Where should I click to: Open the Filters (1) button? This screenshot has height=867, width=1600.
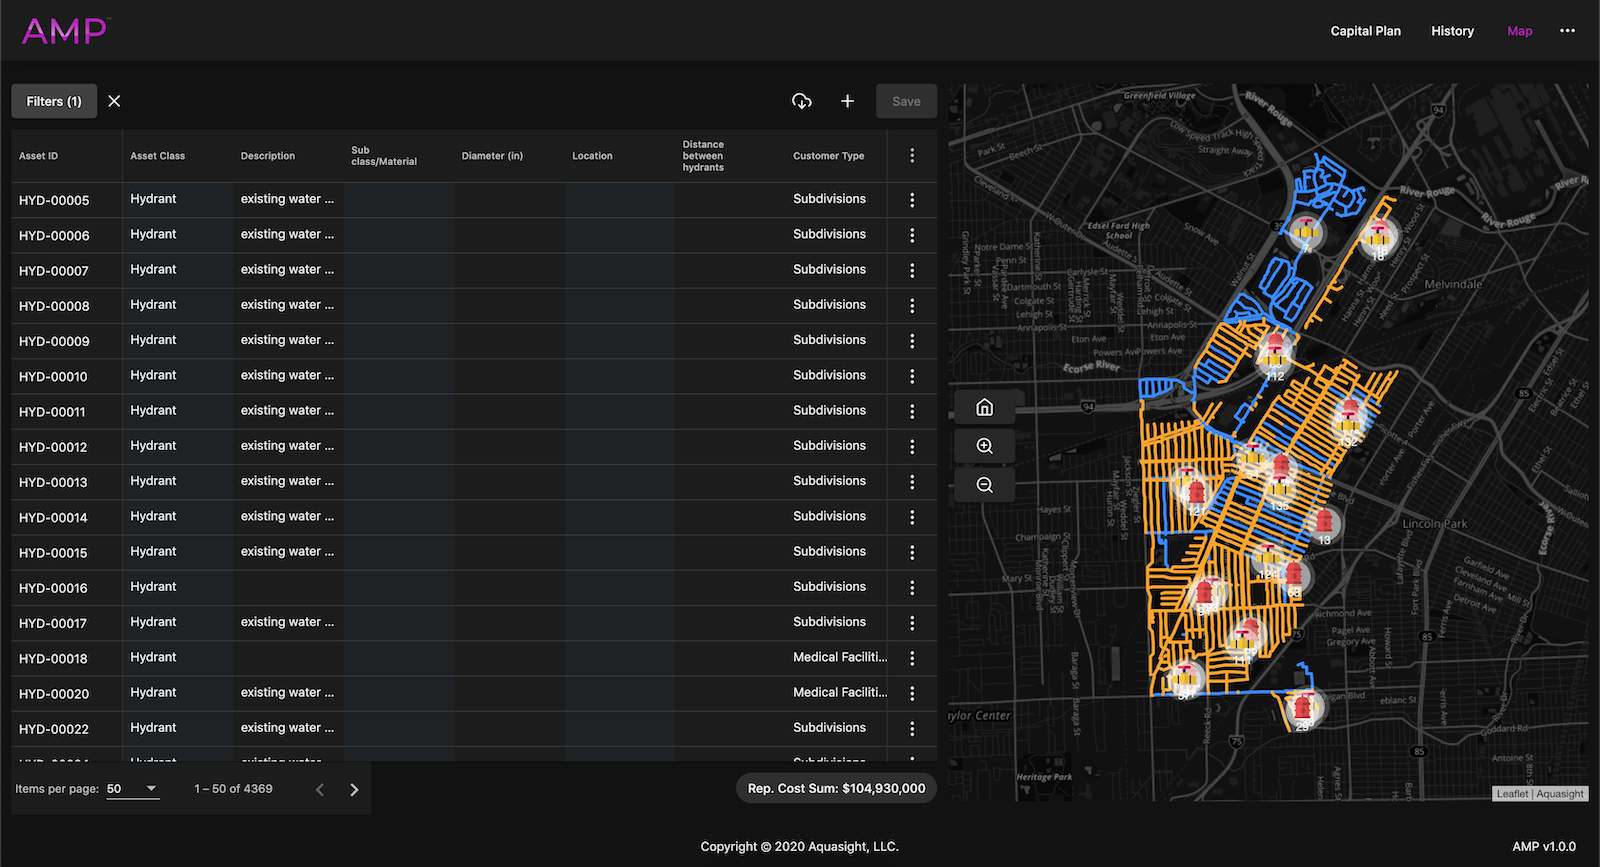[x=54, y=101]
